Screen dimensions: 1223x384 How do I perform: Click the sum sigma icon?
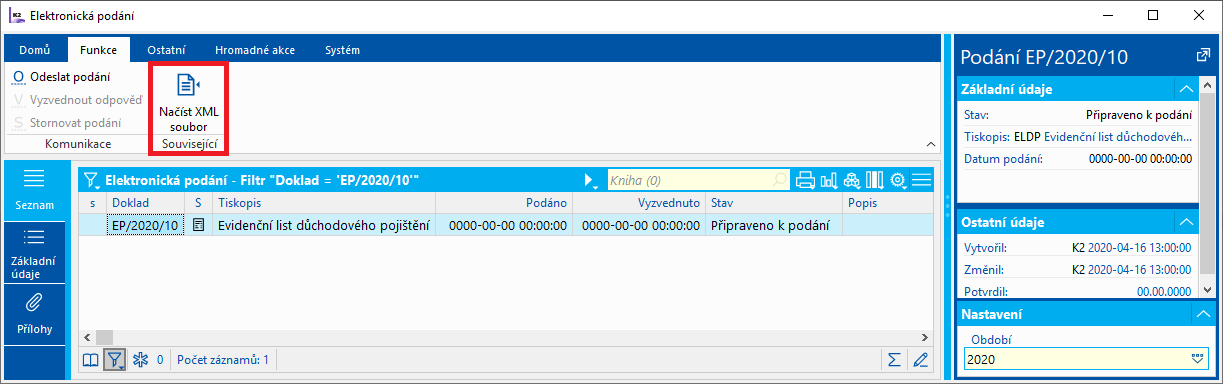pyautogui.click(x=895, y=359)
